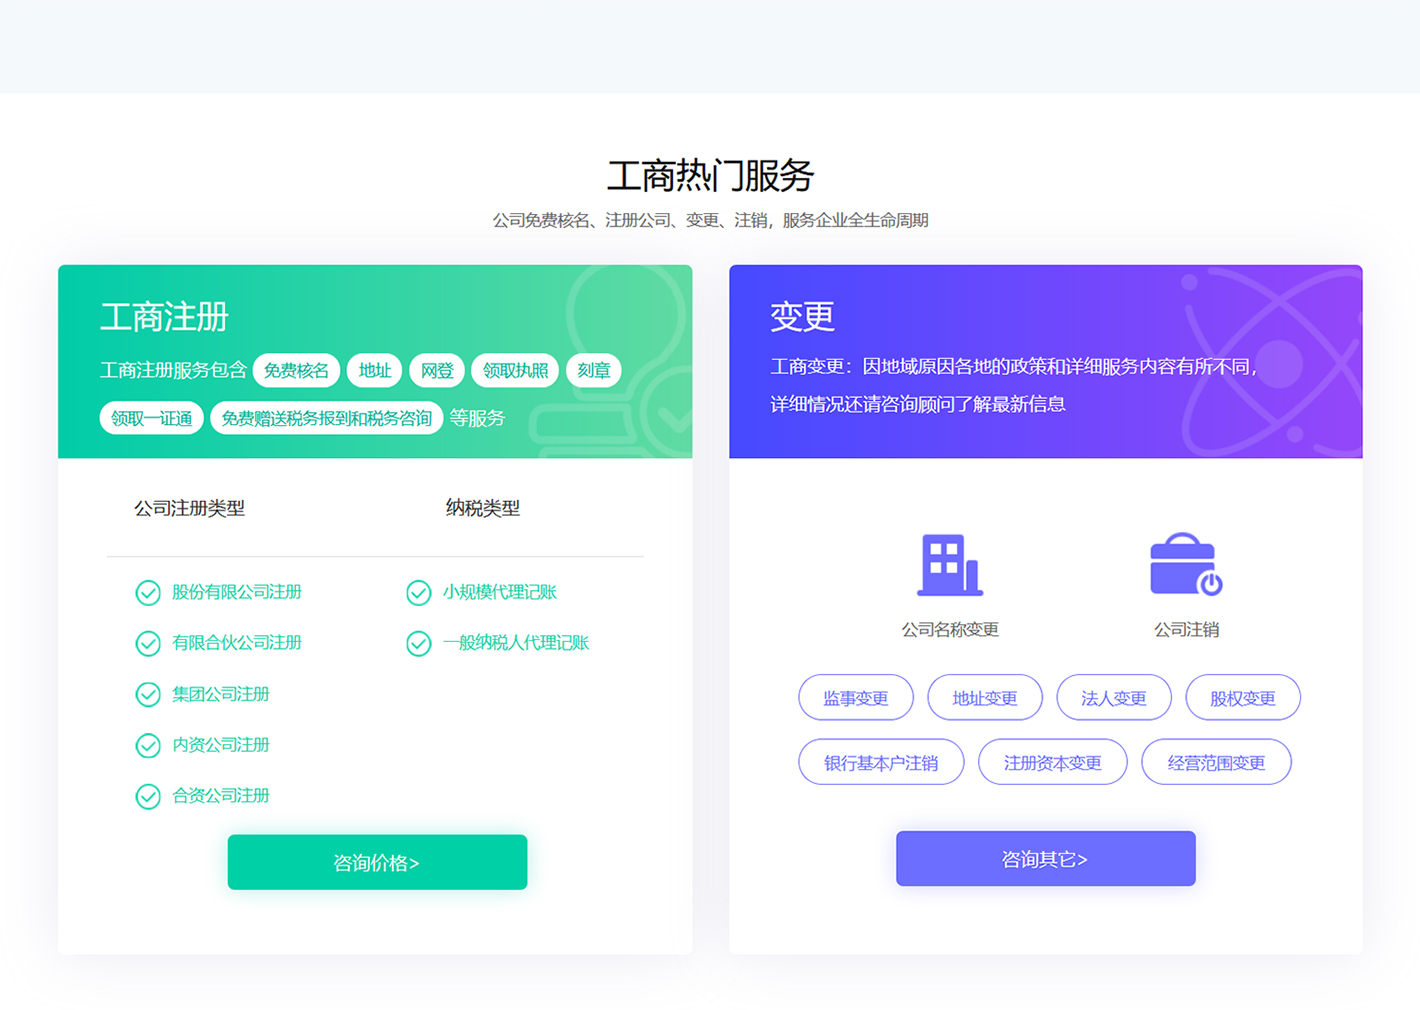Click checkmark icon beside 有限合伙公司注册
This screenshot has width=1420, height=1010.
coord(148,643)
